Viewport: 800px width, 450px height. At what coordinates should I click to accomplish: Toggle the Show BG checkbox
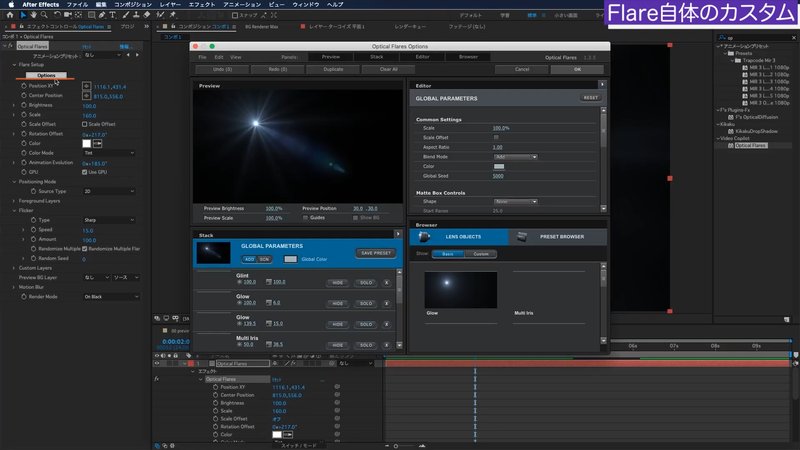click(x=356, y=218)
